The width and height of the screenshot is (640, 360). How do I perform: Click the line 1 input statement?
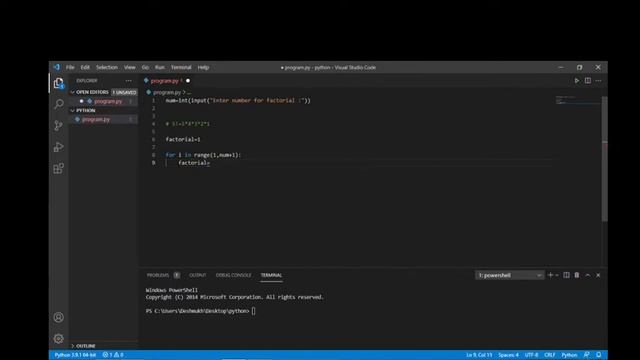pos(238,100)
